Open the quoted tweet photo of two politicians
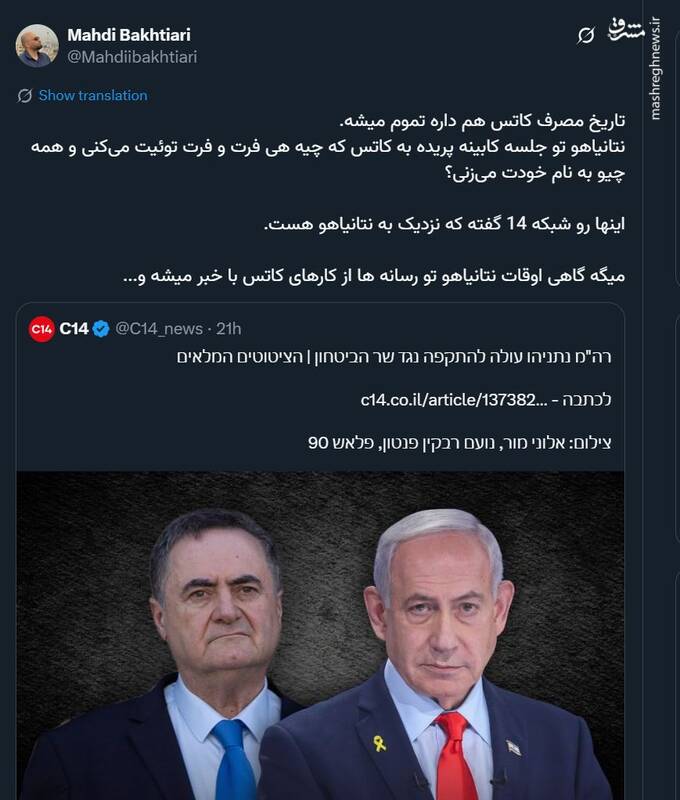Viewport: 680px width, 800px height. [x=320, y=635]
